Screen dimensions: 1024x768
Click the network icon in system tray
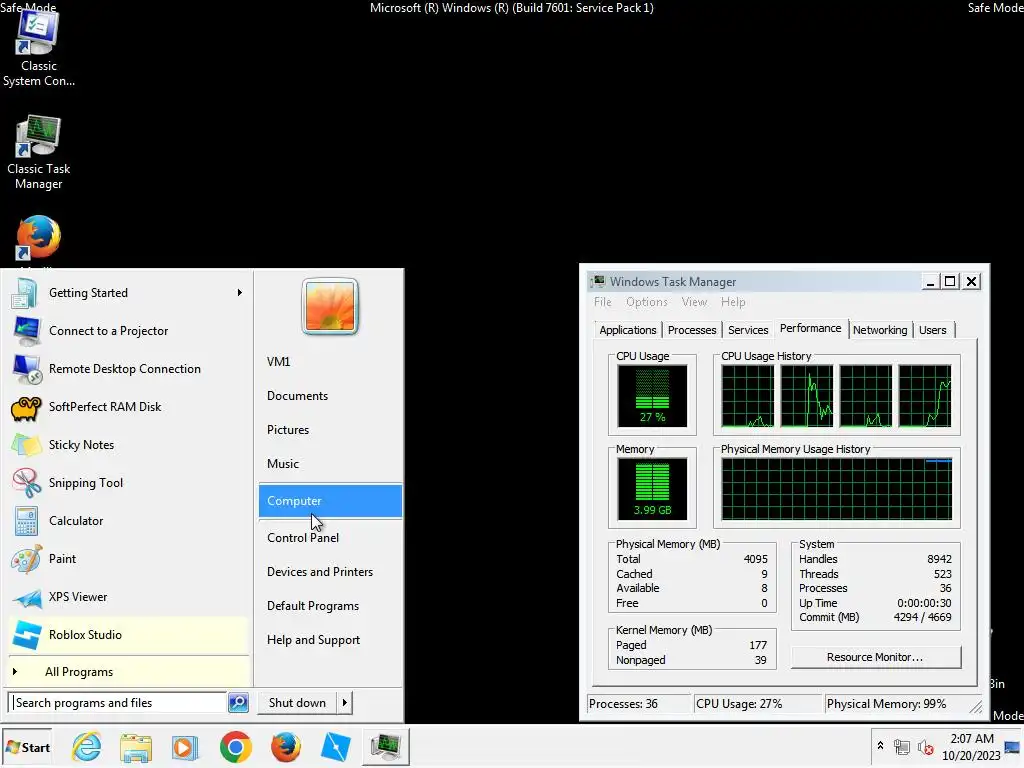pos(902,746)
